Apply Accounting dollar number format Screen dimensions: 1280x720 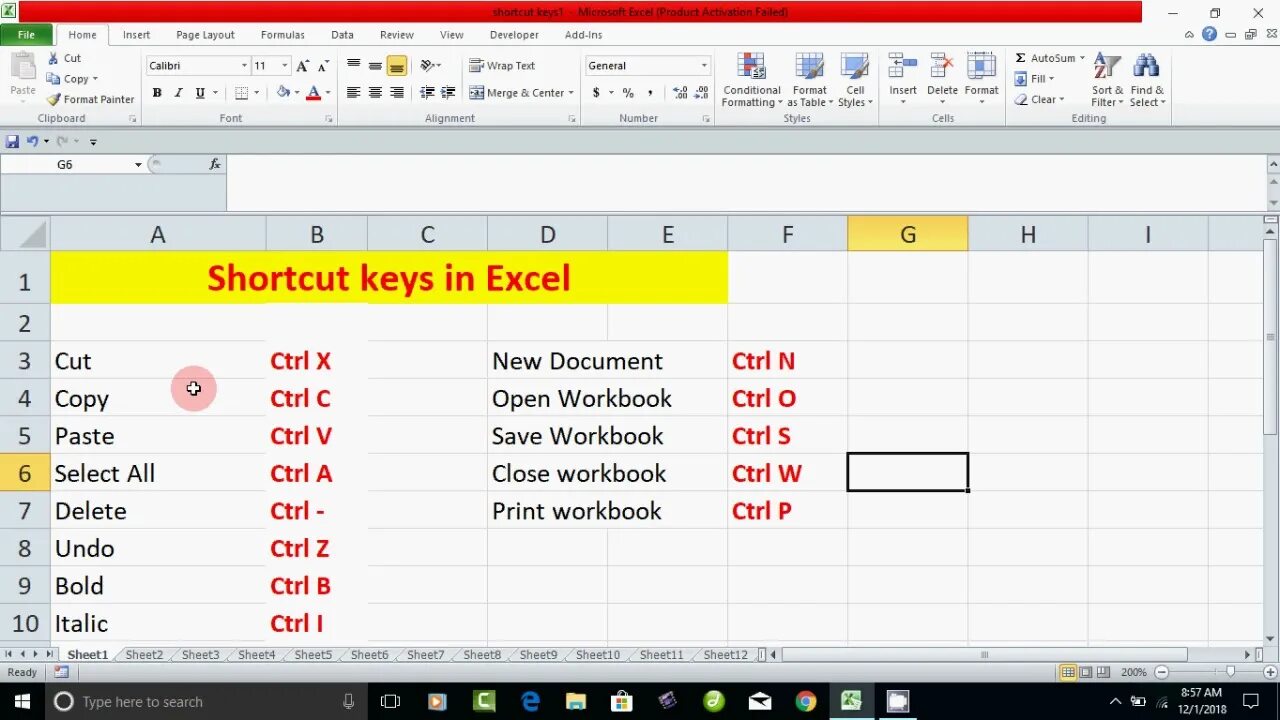coord(597,93)
